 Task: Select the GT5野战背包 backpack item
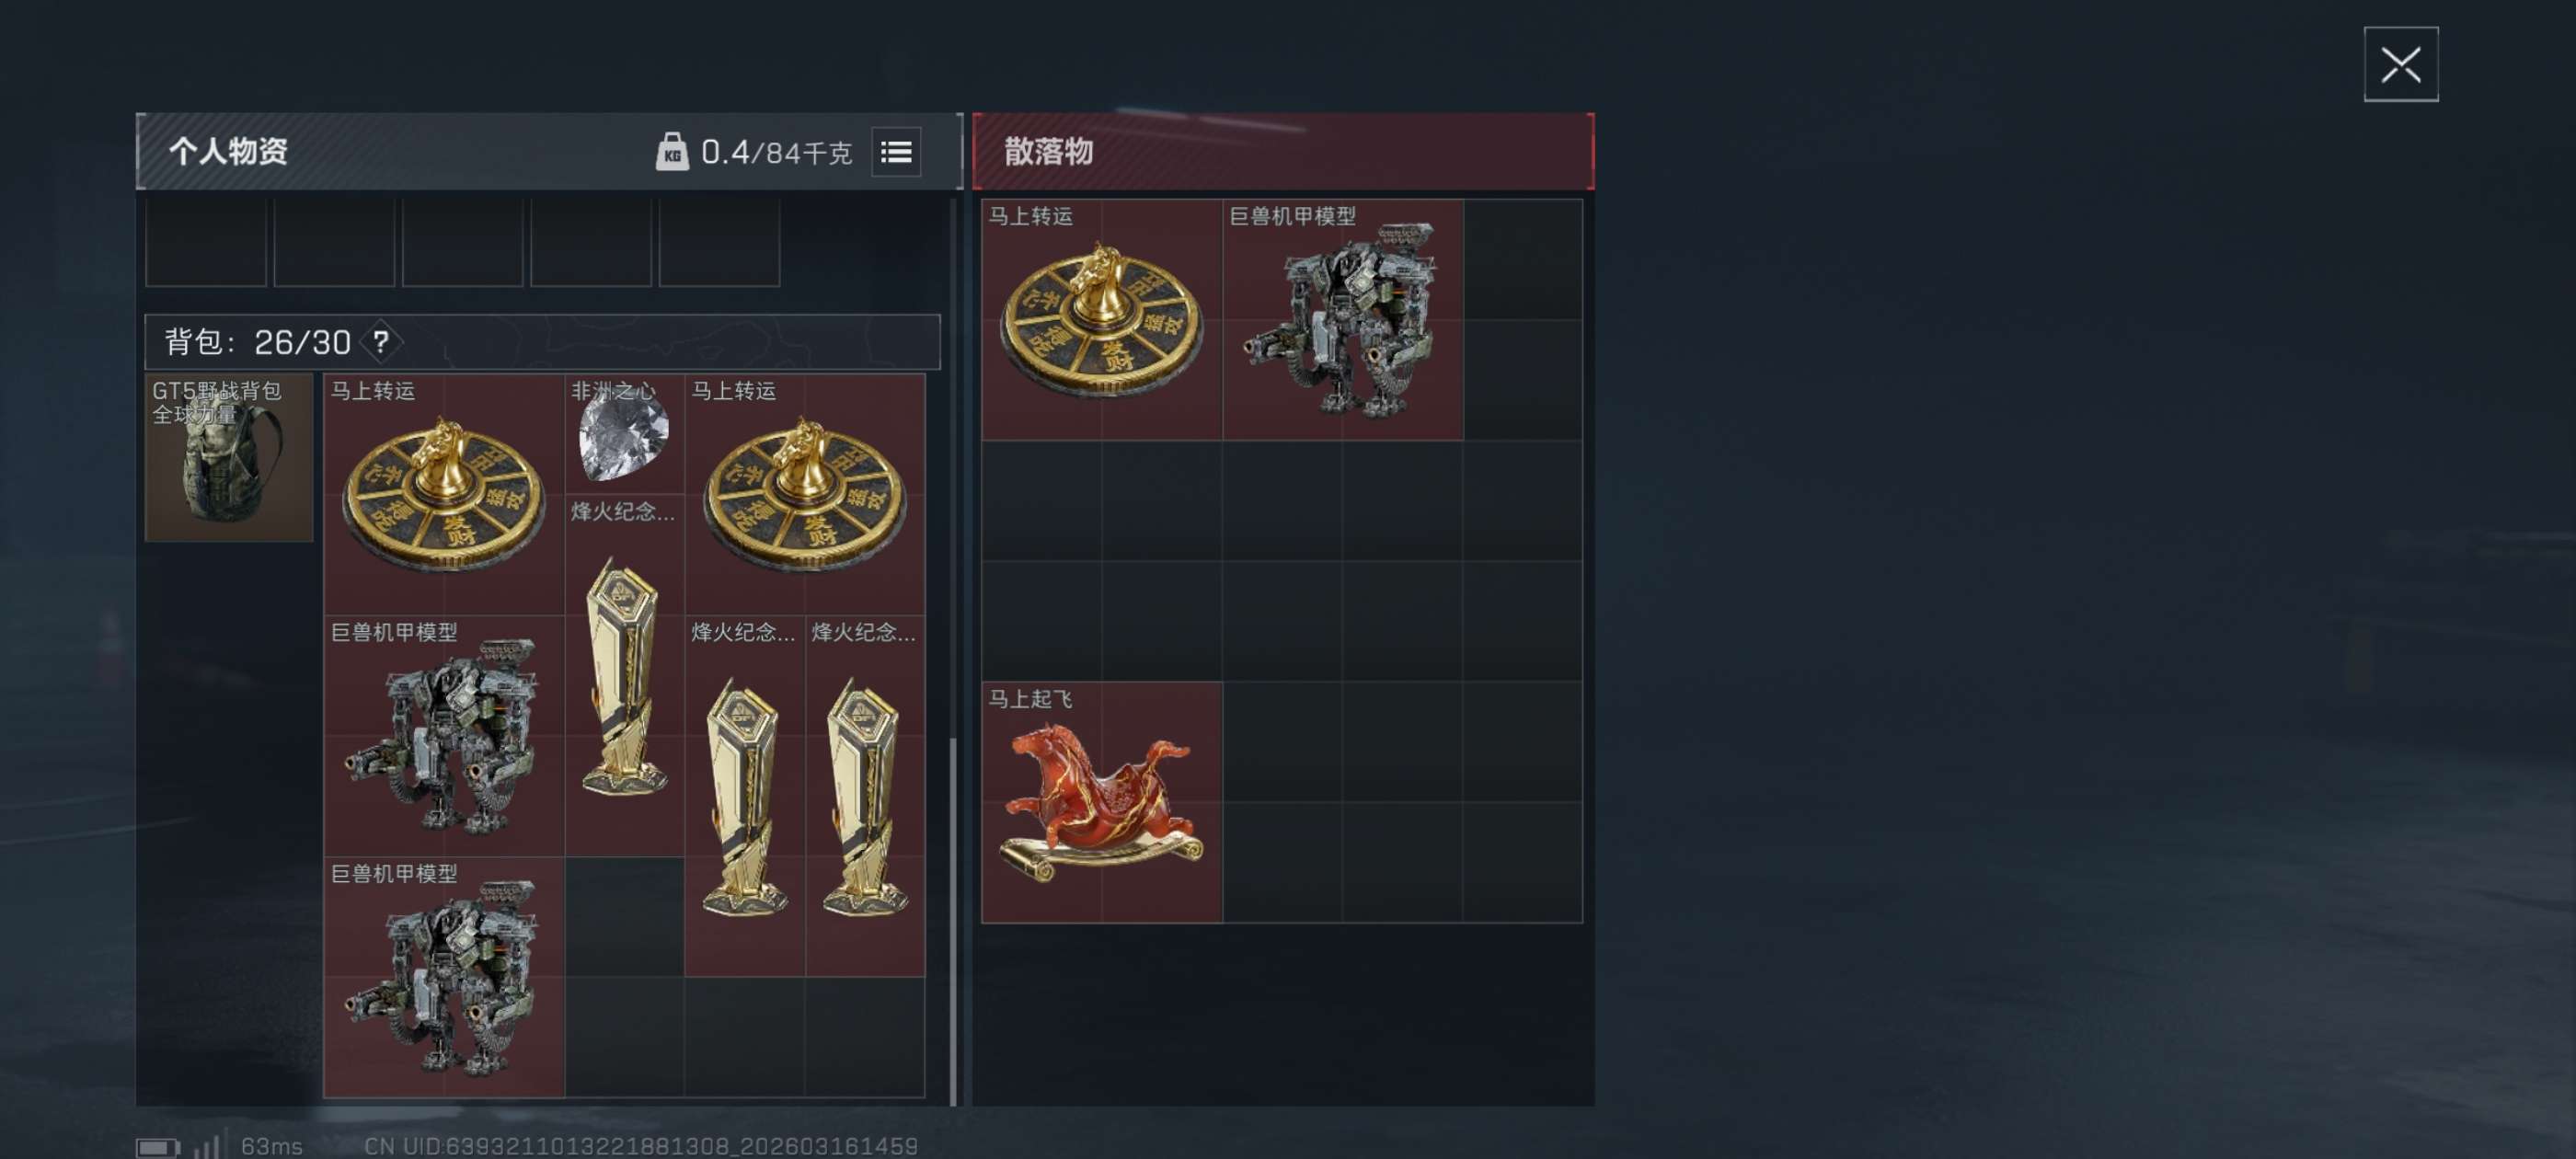(229, 457)
